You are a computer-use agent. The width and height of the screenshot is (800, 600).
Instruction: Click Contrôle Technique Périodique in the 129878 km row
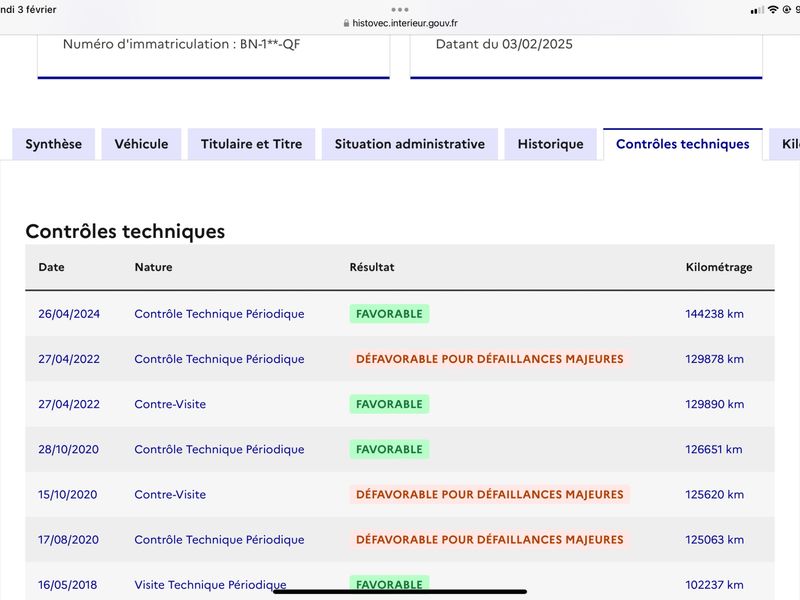(219, 359)
